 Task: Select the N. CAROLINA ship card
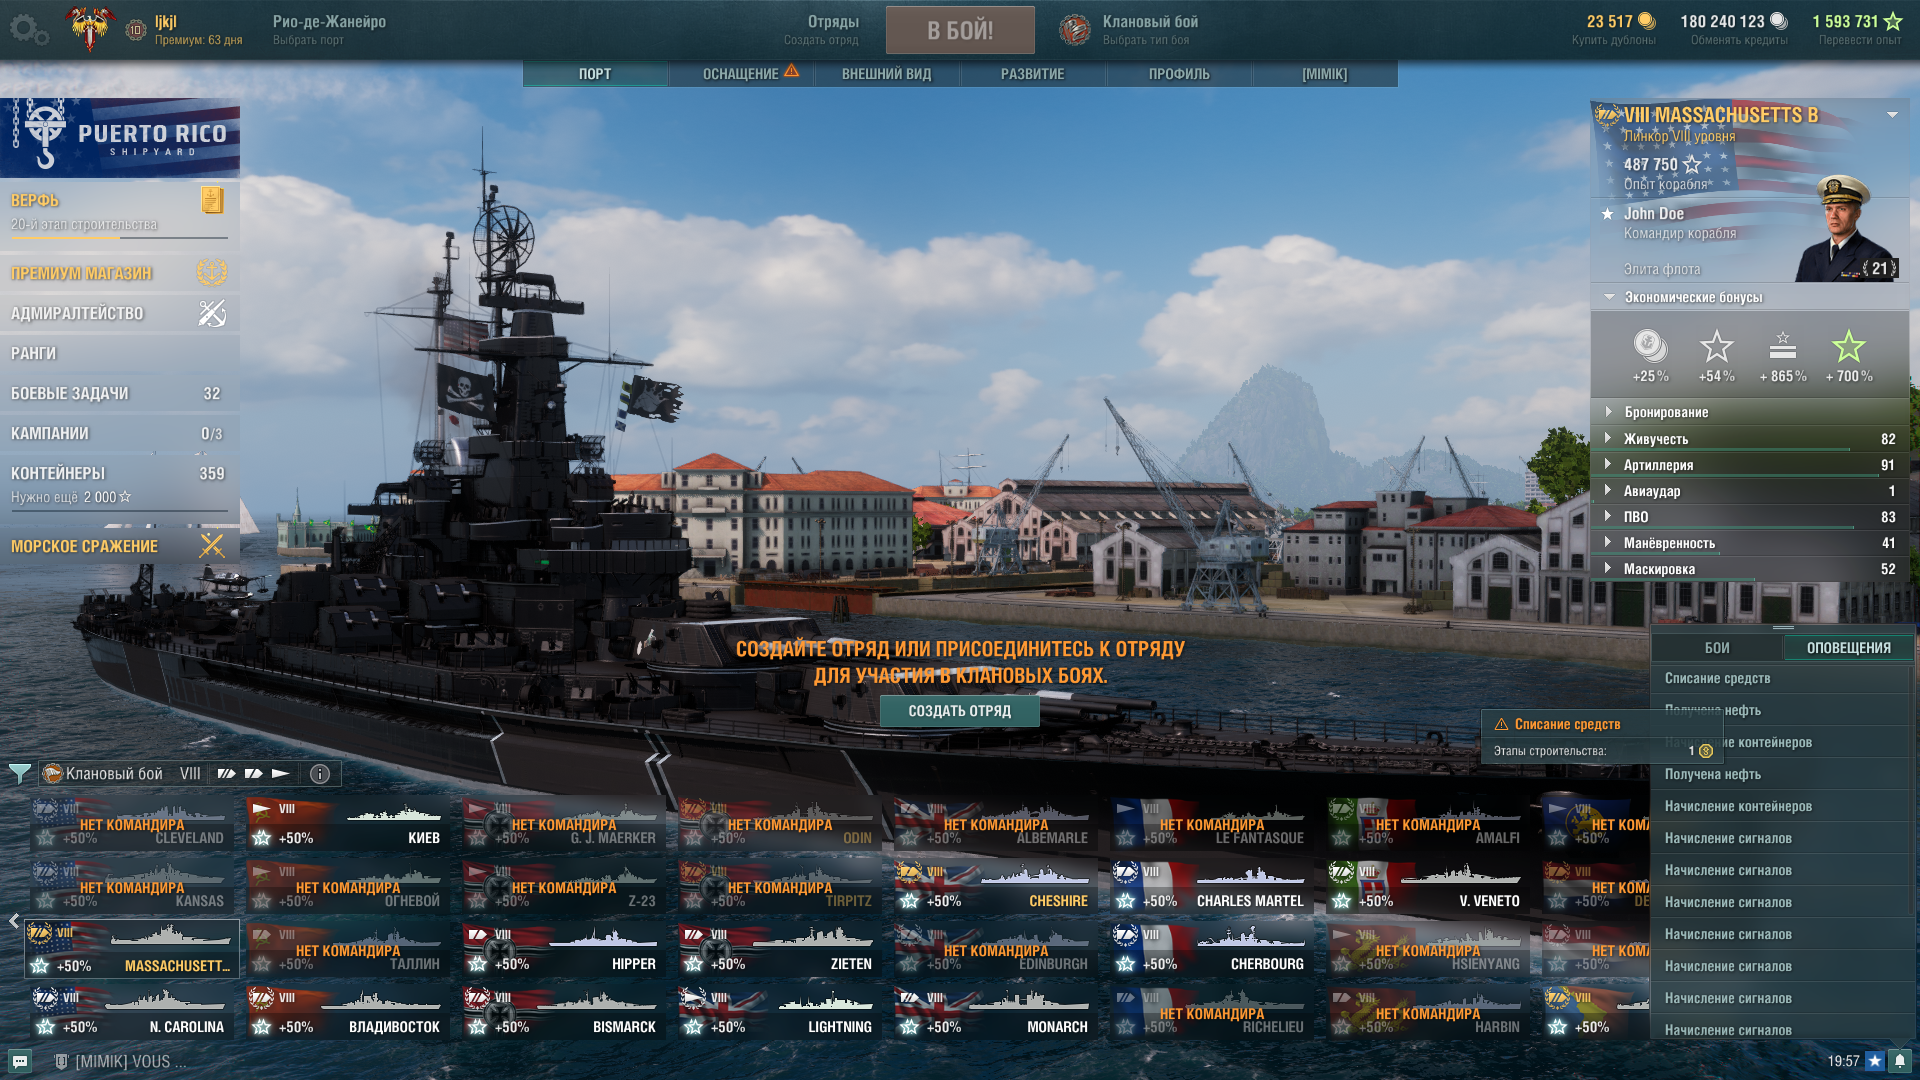131,1012
